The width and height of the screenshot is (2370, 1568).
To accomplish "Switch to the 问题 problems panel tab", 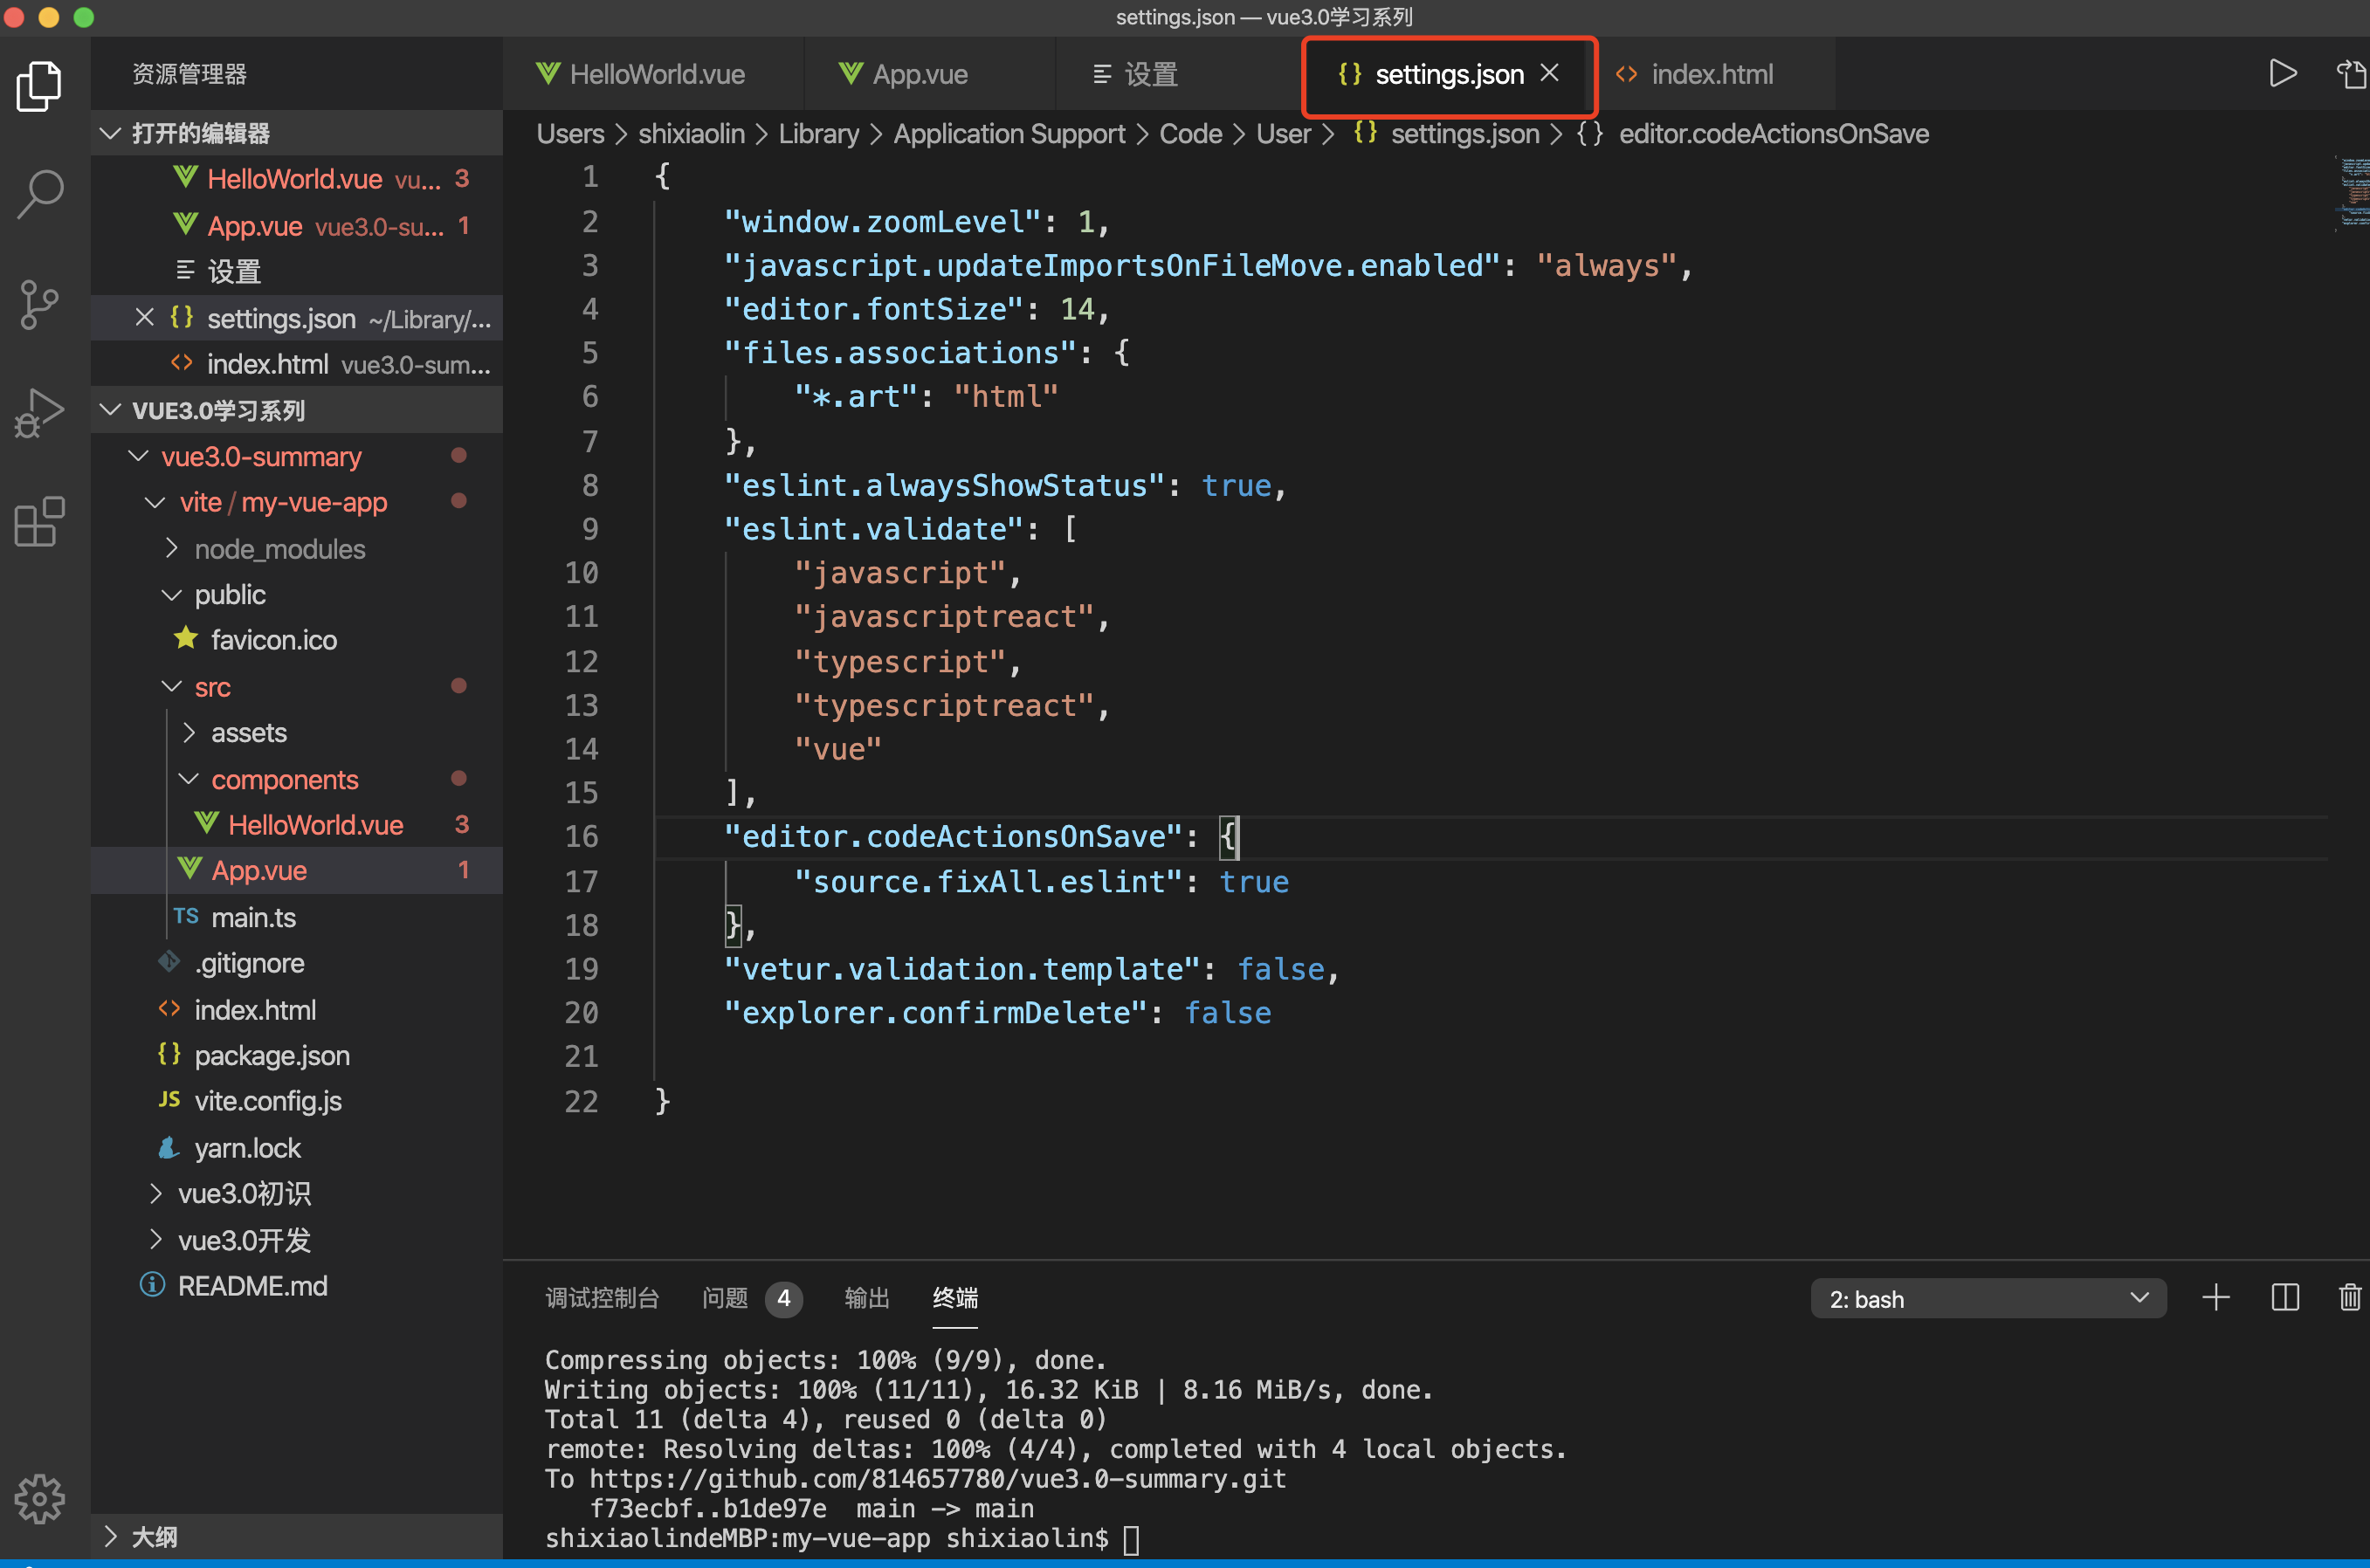I will (725, 1298).
